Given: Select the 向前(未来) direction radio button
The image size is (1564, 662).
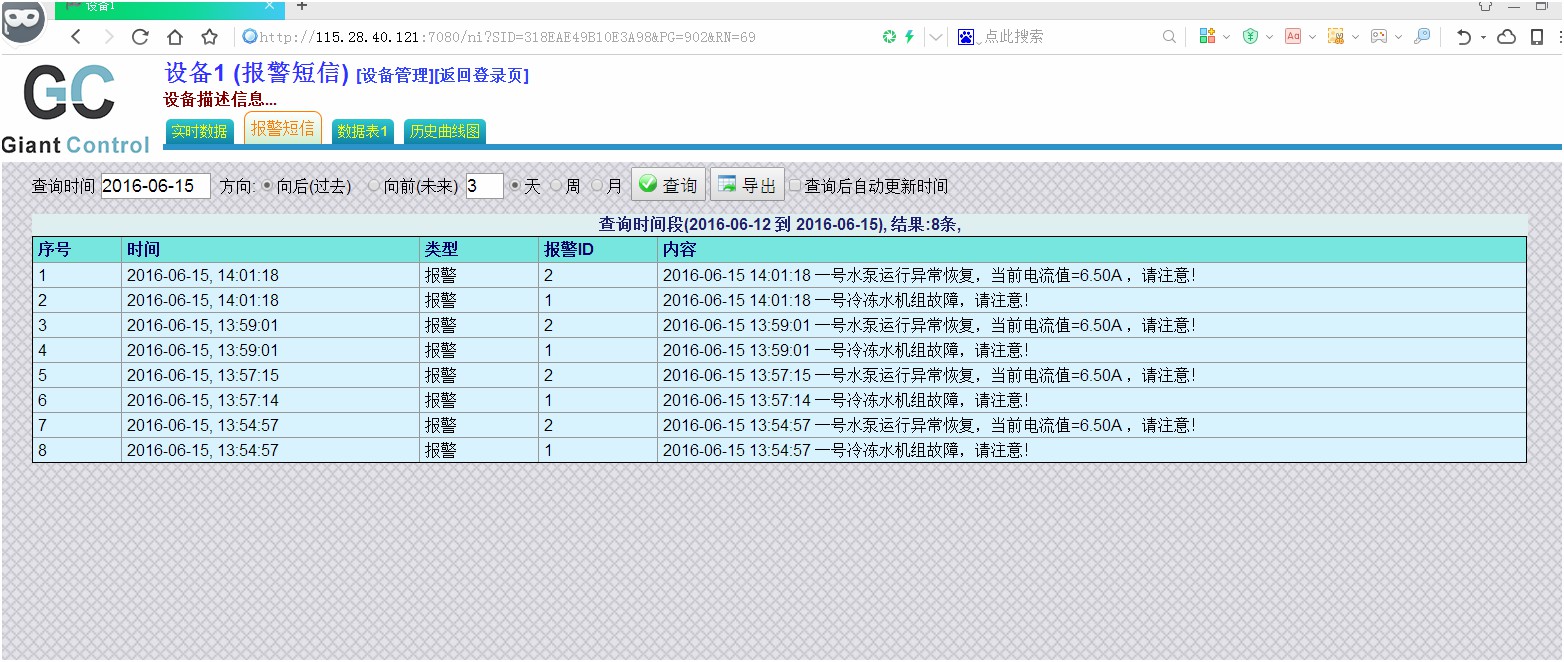Looking at the screenshot, I should [x=374, y=186].
